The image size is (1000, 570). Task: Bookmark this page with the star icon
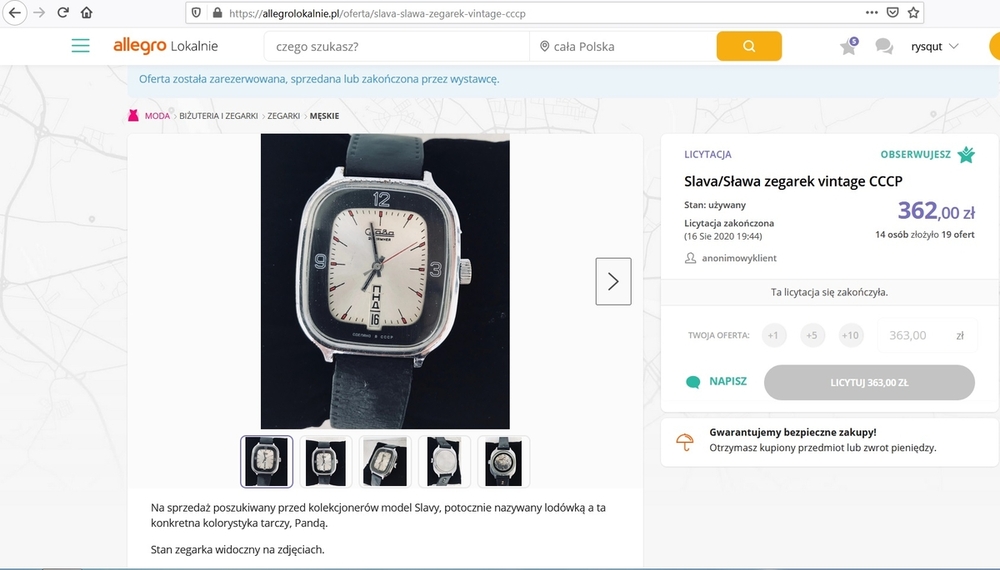click(914, 13)
